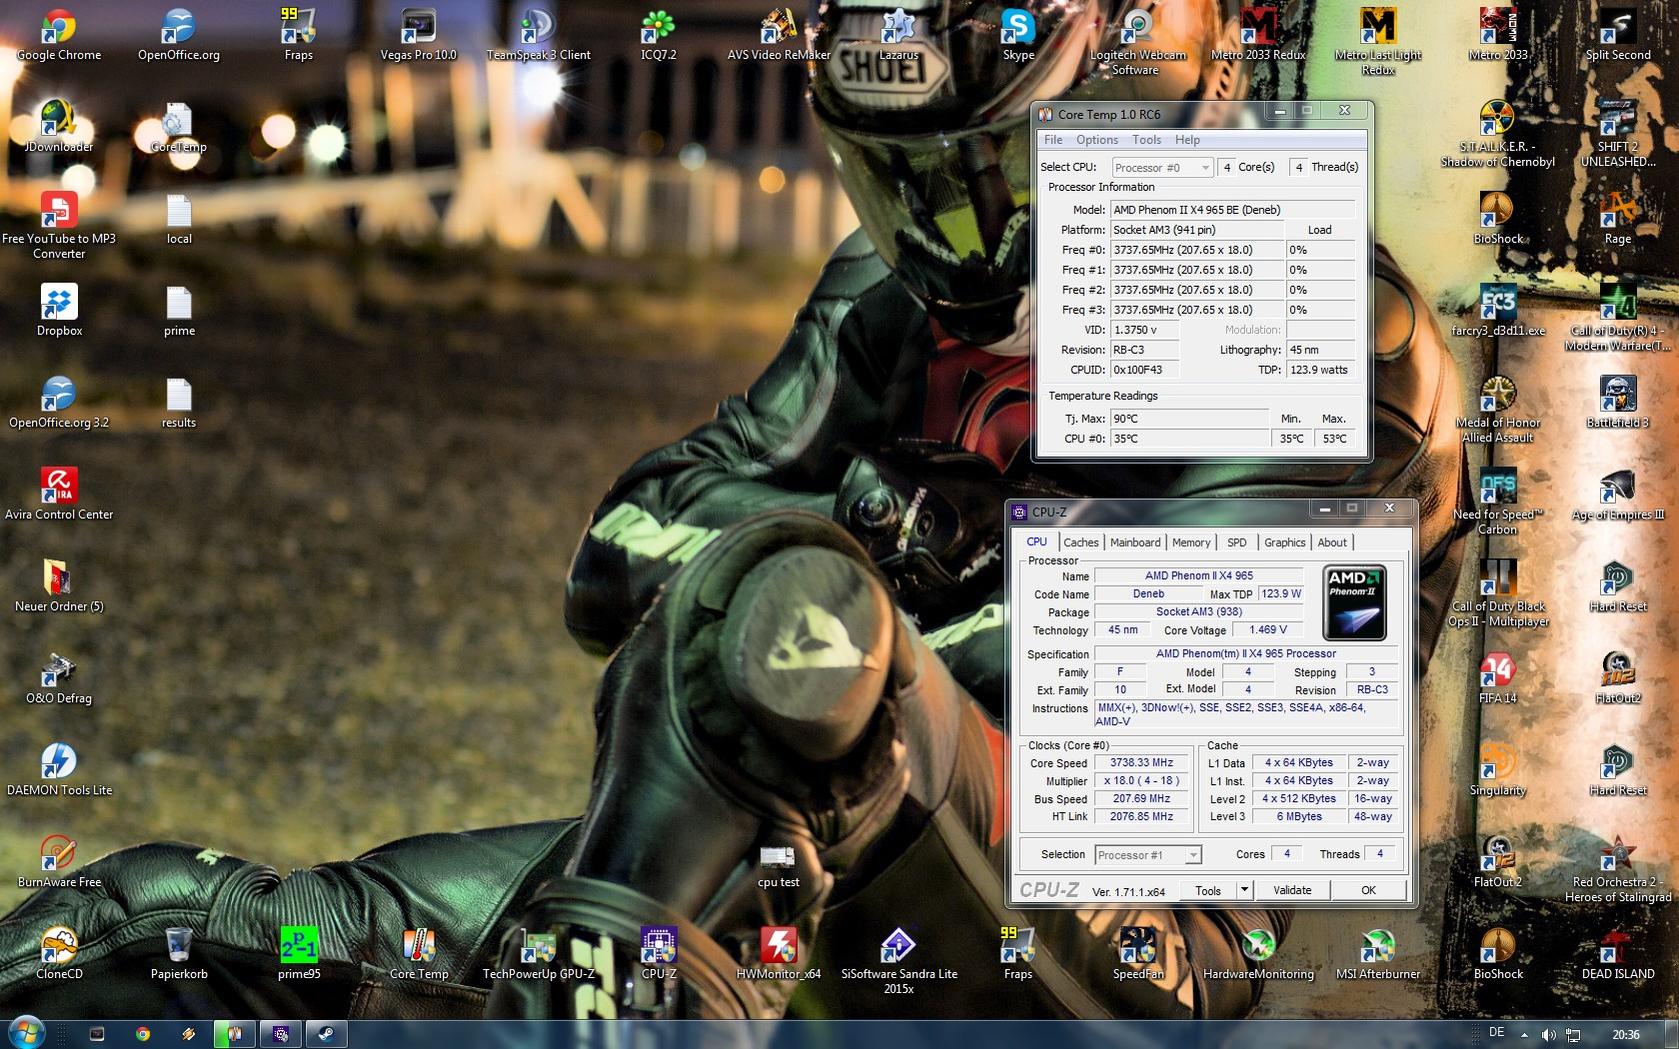Click the Battlefield 3 game shortcut
The width and height of the screenshot is (1679, 1049).
[x=1618, y=402]
